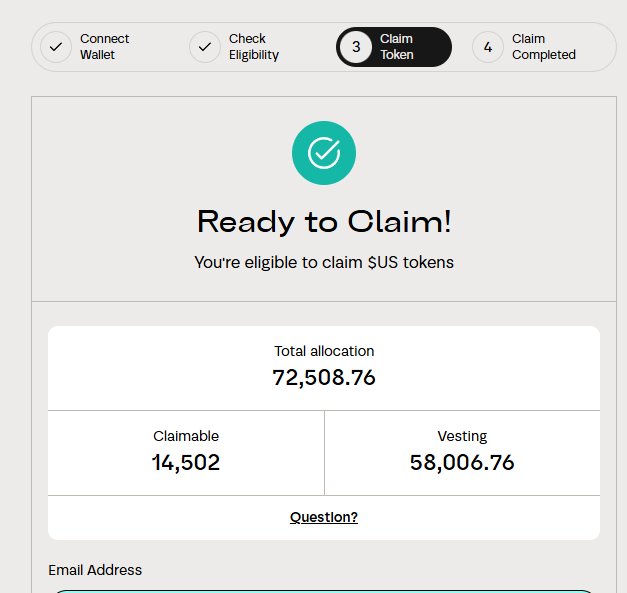This screenshot has width=627, height=593.
Task: Click the Check Eligibility checkmark icon
Action: tap(205, 47)
